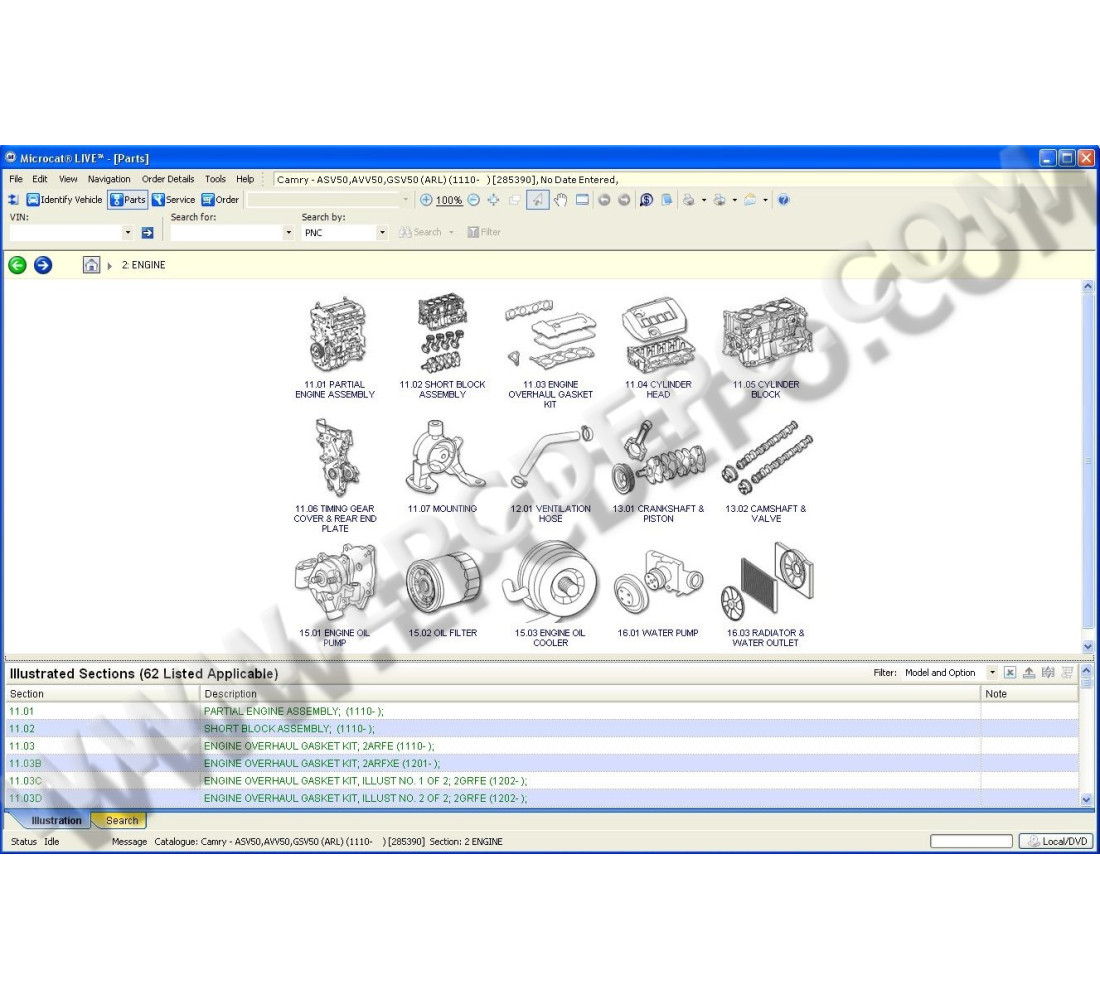Click the document copy icon next to pricing
The height and width of the screenshot is (1000, 1100).
(x=666, y=200)
